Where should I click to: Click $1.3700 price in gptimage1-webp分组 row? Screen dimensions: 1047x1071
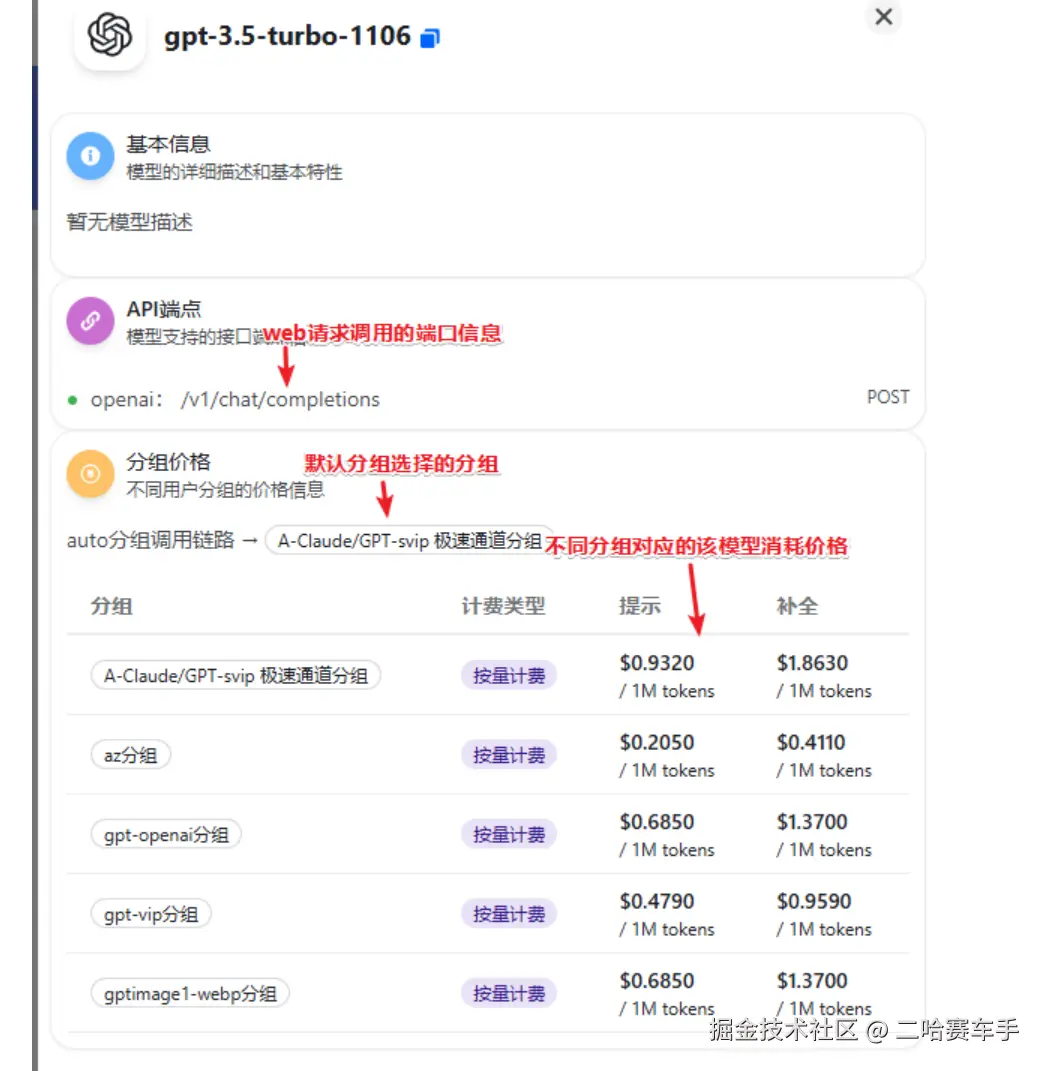point(811,981)
